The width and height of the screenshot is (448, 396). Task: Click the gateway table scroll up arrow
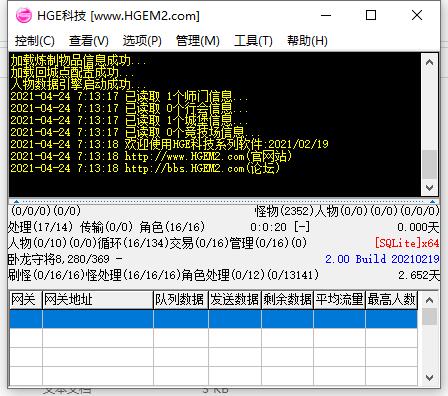(x=429, y=300)
